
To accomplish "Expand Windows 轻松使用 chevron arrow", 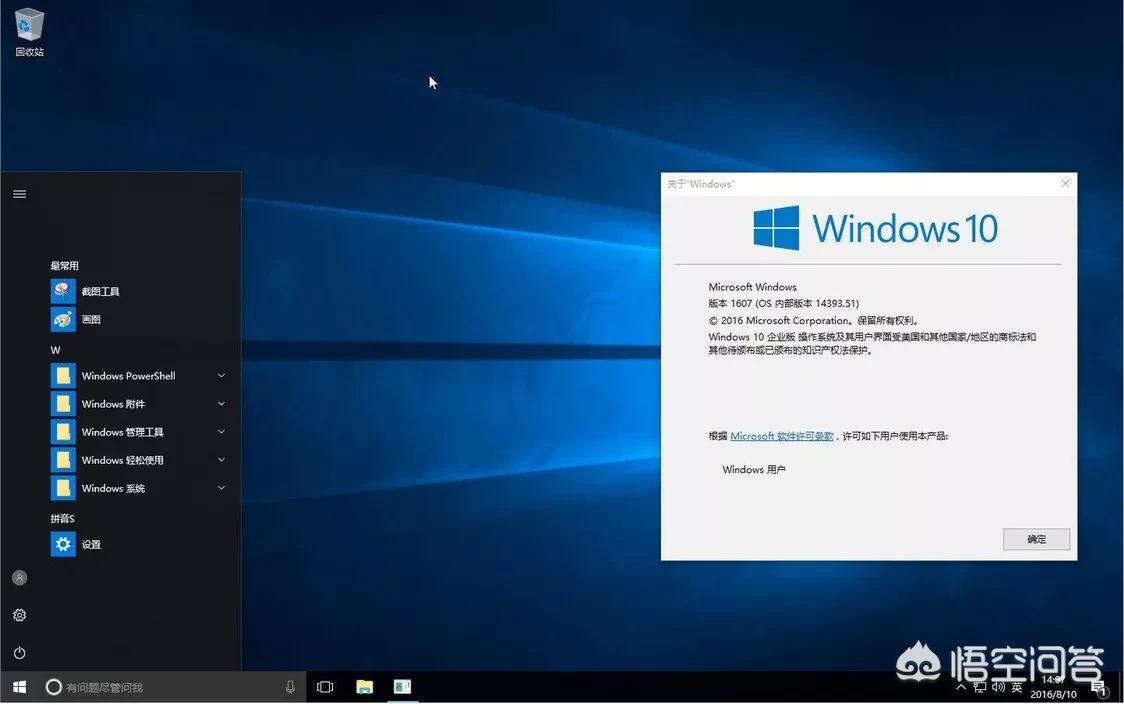I will tap(222, 460).
